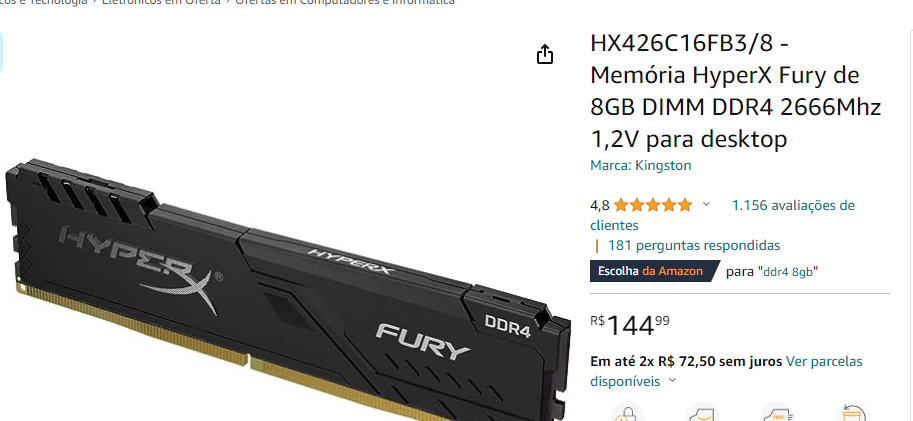This screenshot has height=421, width=913.
Task: Click the share icon above product image
Action: [x=544, y=54]
